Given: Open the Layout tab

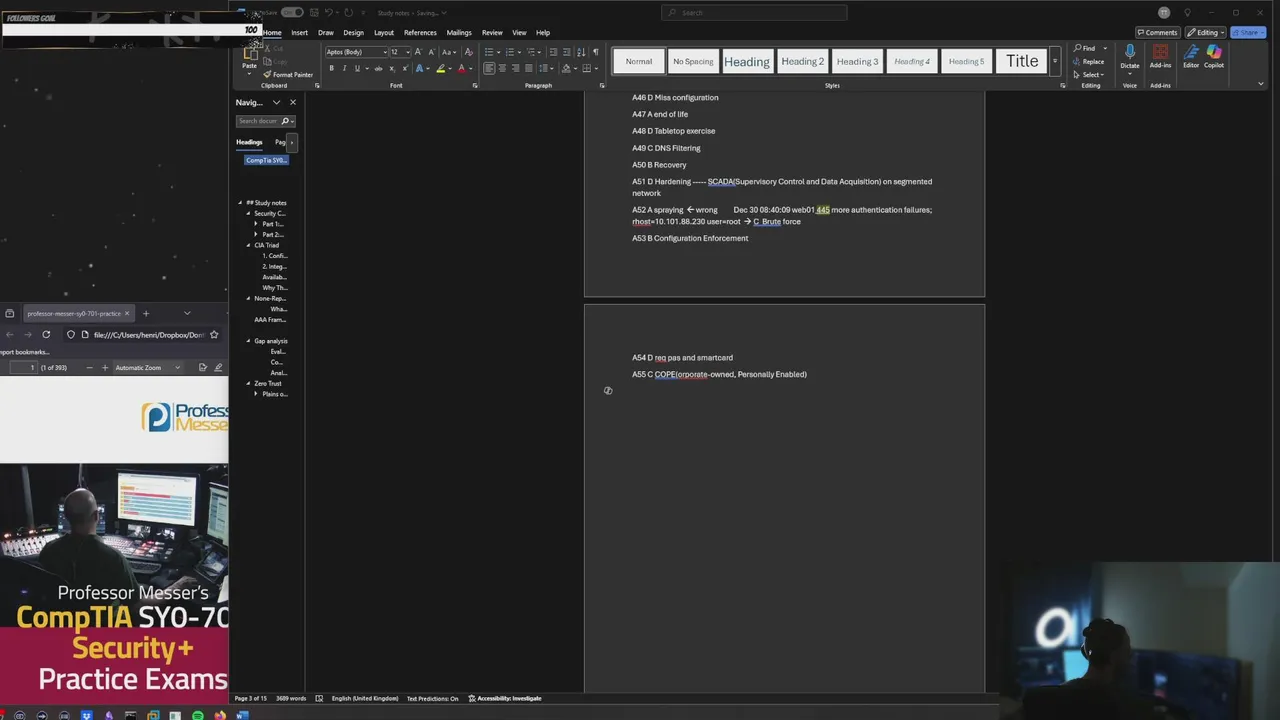Looking at the screenshot, I should pyautogui.click(x=384, y=32).
